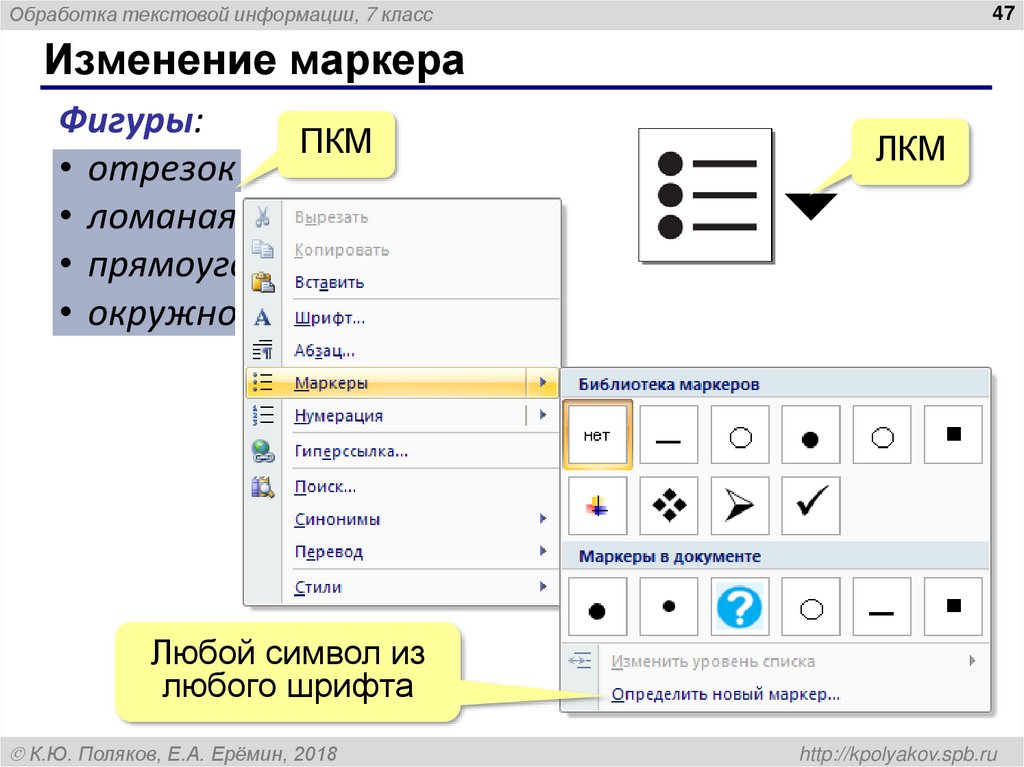Select the large filled dot in document markers

[x=598, y=606]
